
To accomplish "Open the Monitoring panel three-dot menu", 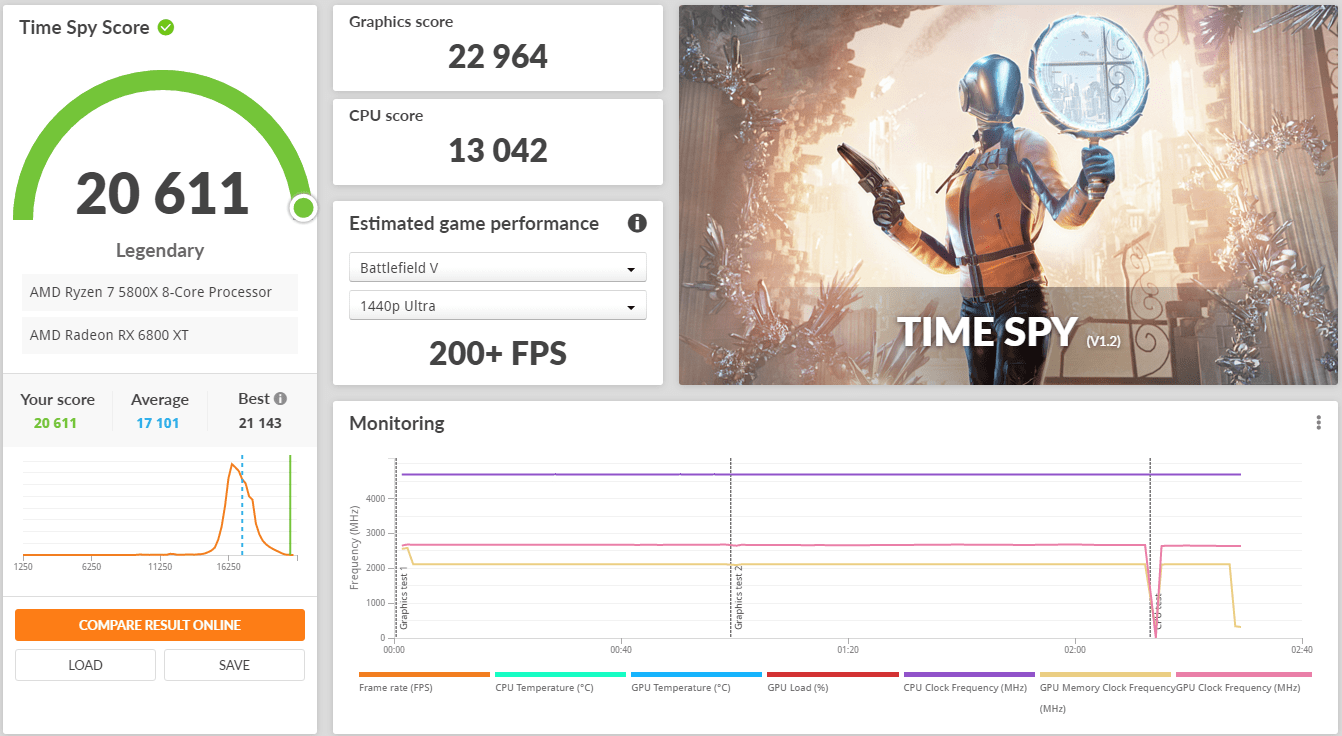I will (1319, 423).
